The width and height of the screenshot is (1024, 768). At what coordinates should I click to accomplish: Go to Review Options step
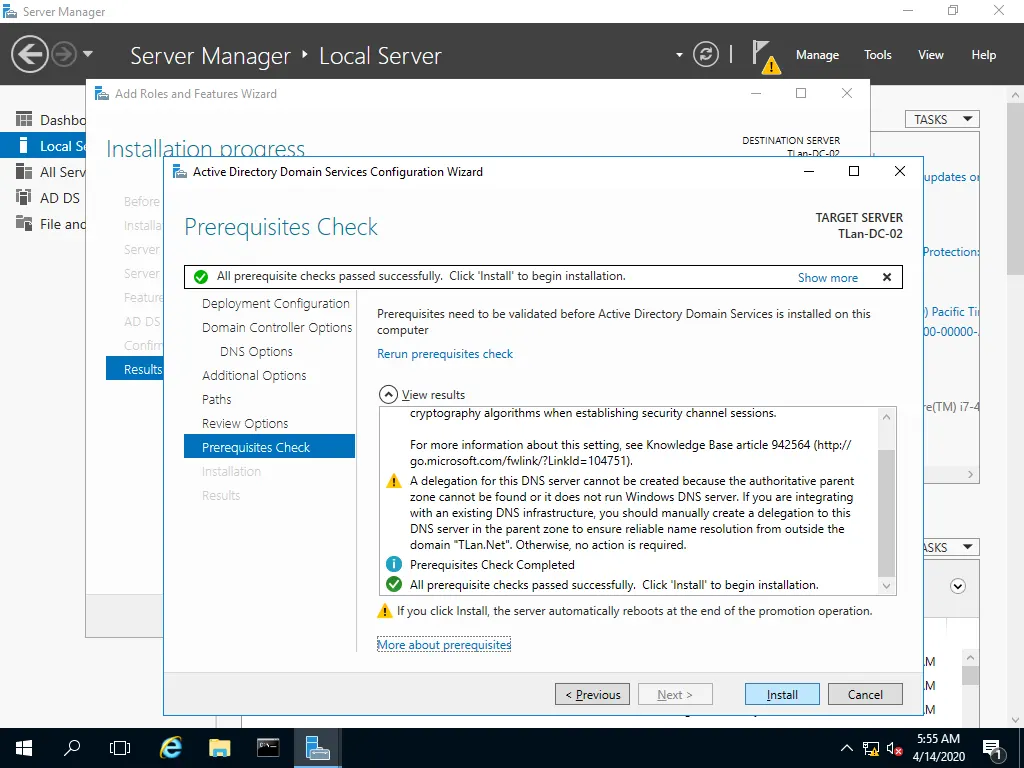tap(245, 423)
